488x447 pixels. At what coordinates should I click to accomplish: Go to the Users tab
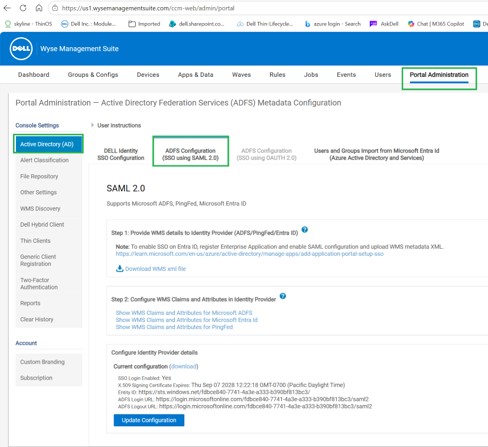click(383, 75)
